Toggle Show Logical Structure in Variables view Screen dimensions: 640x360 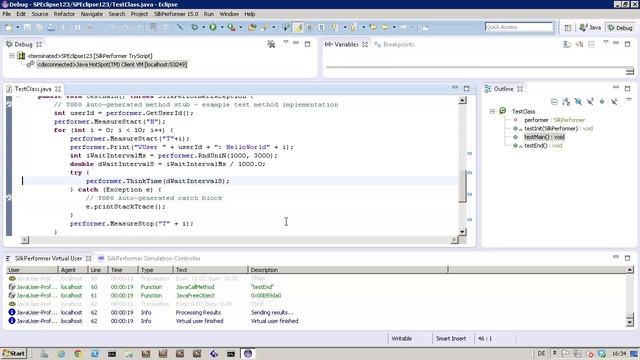(x=579, y=44)
